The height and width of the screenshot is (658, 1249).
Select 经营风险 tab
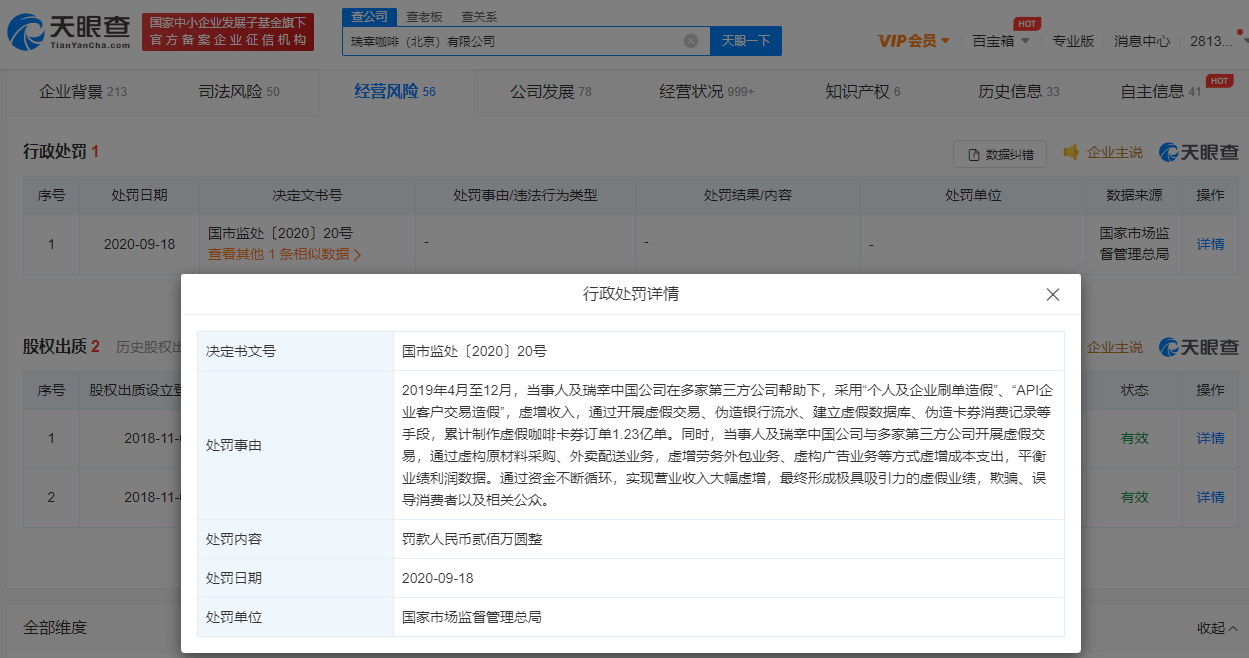[395, 92]
